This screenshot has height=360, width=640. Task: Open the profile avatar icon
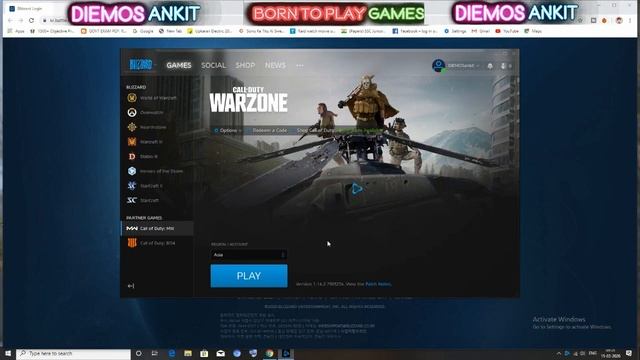click(438, 65)
